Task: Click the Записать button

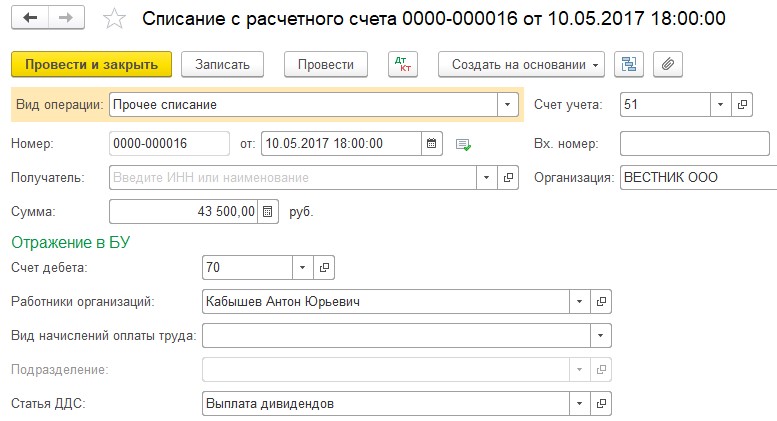Action: 229,64
